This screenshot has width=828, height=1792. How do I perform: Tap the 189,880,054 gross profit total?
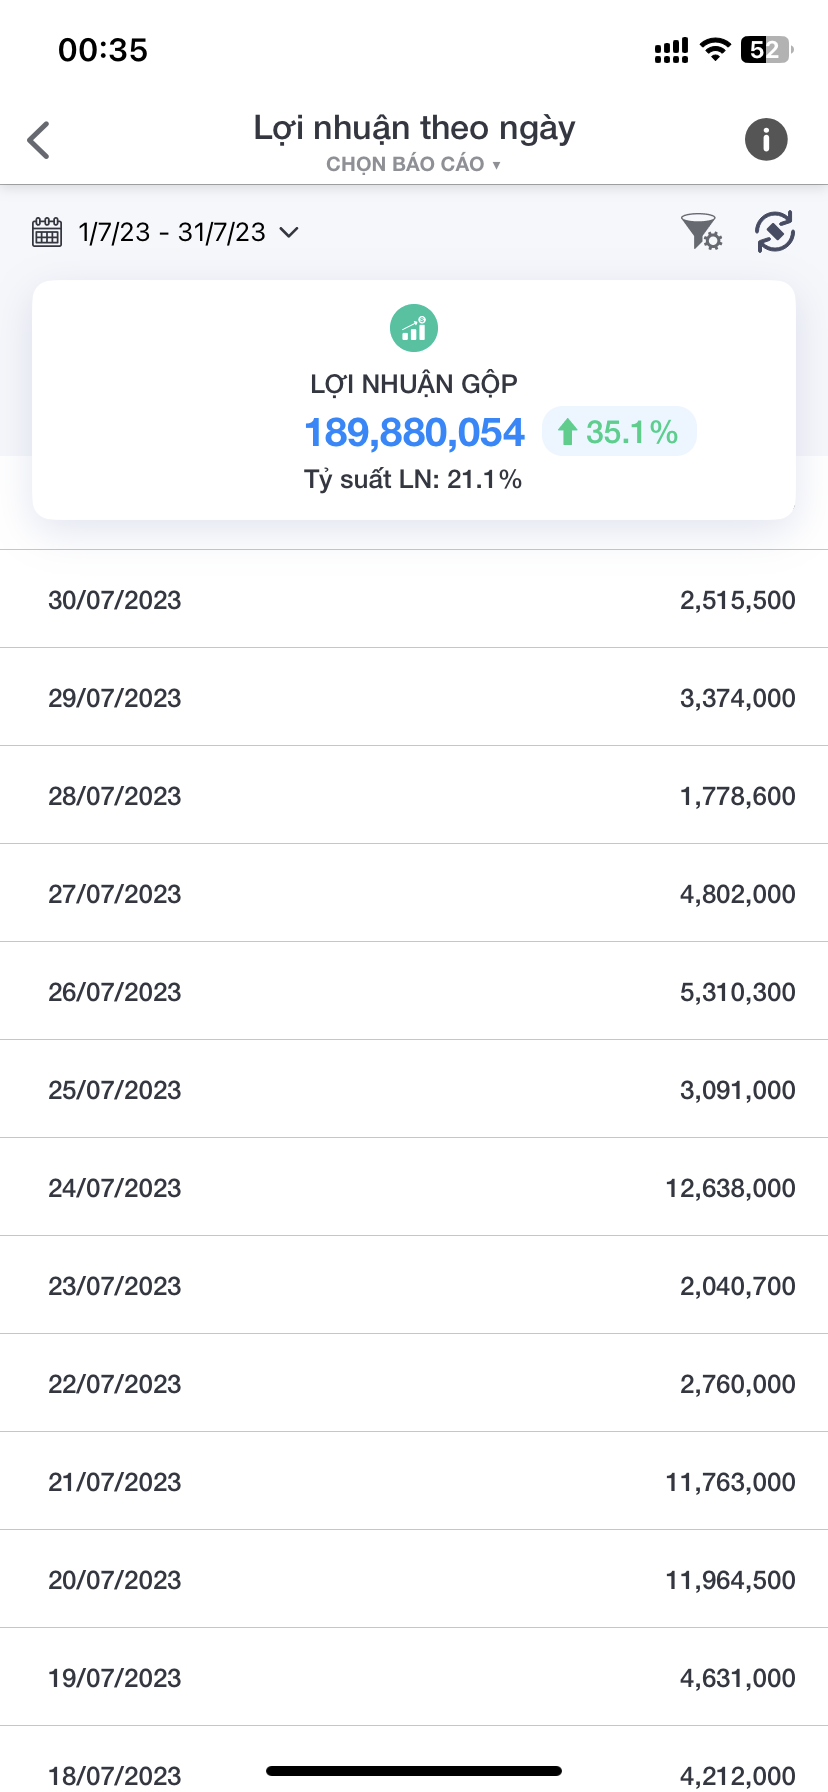414,432
